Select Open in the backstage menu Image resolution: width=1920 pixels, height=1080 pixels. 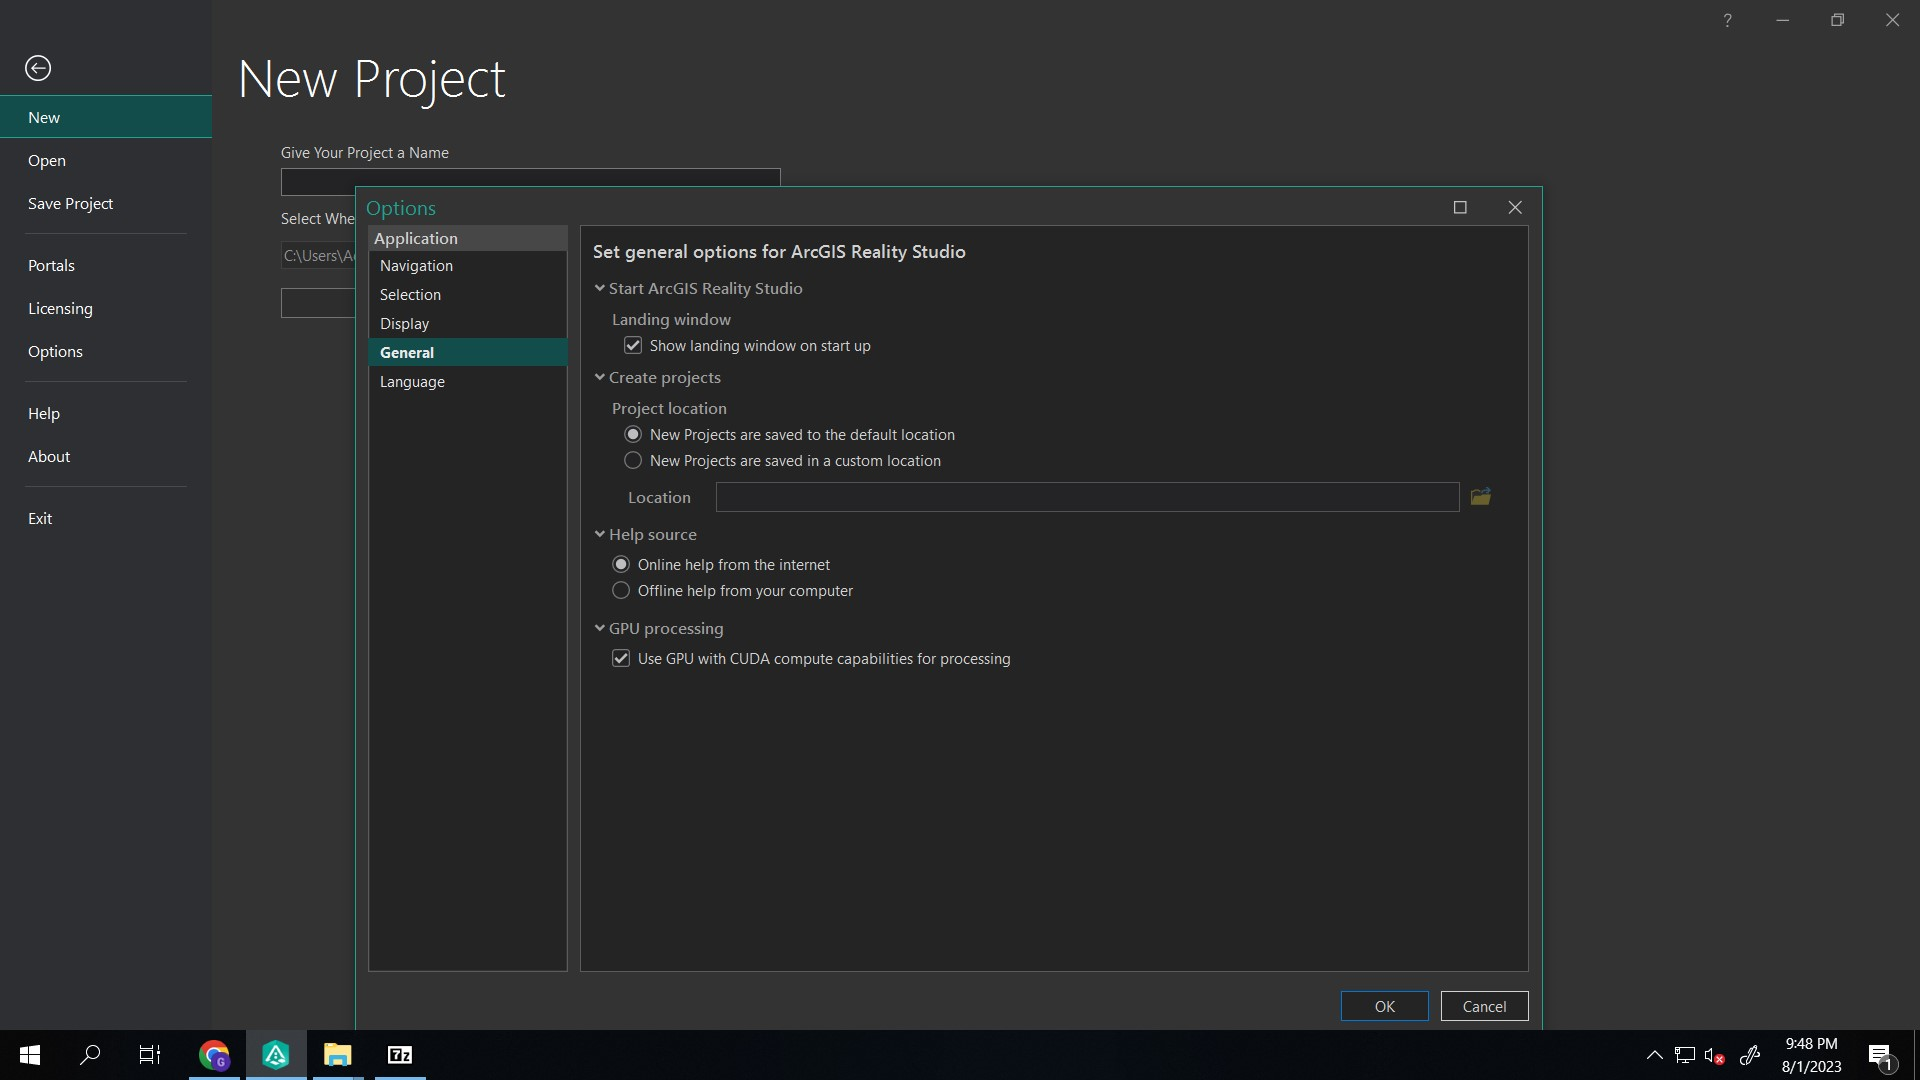(106, 160)
